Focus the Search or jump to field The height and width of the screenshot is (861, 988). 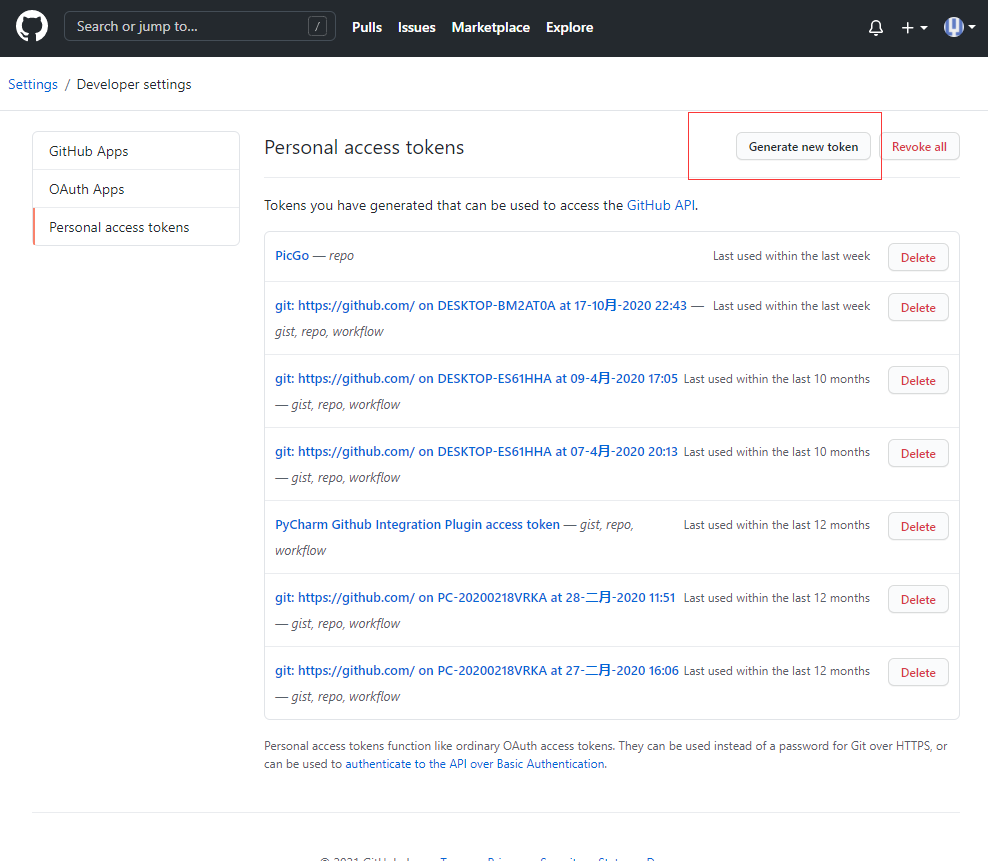[200, 26]
